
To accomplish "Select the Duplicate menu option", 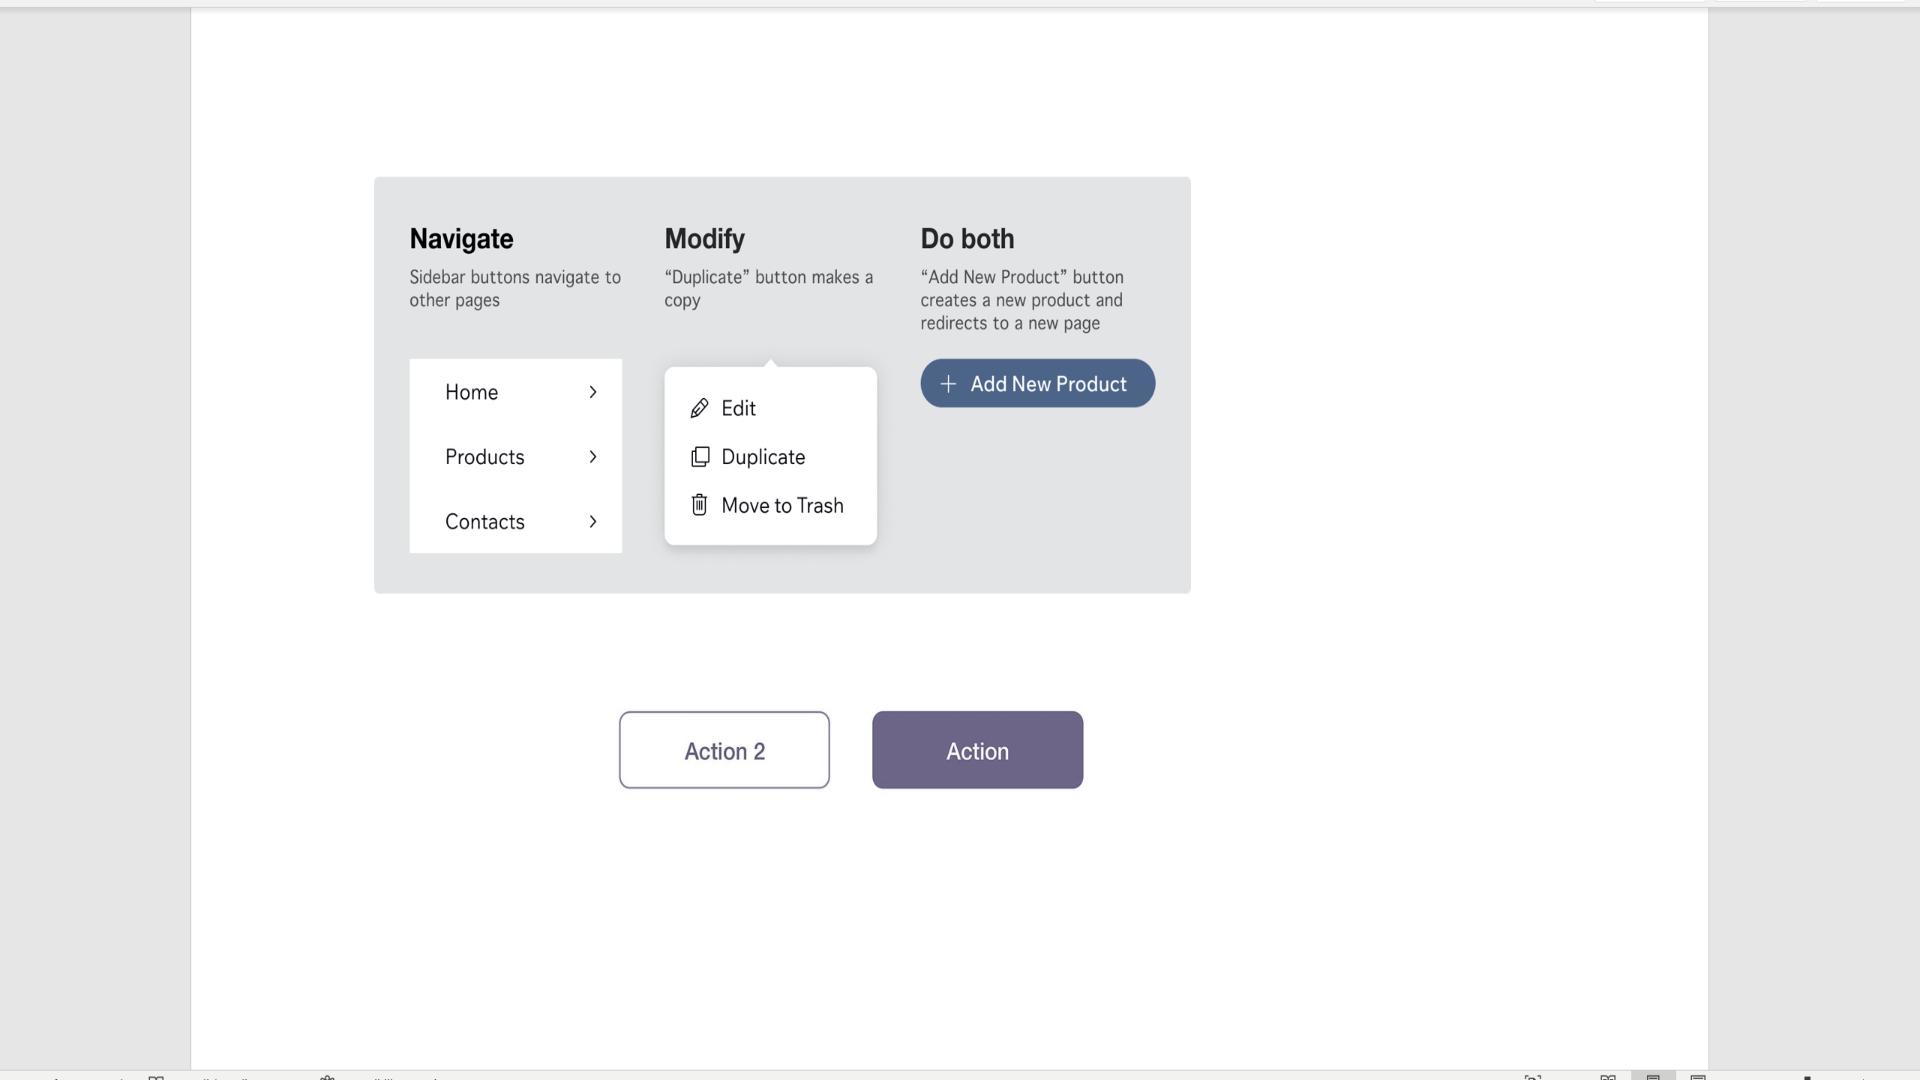I will [x=764, y=456].
